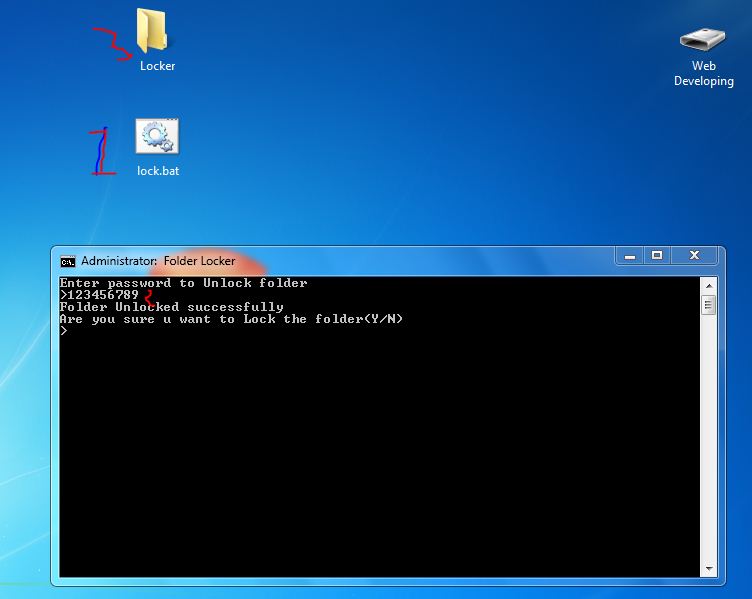Image resolution: width=752 pixels, height=599 pixels.
Task: Click the 'Locker' folder name label
Action: click(157, 66)
